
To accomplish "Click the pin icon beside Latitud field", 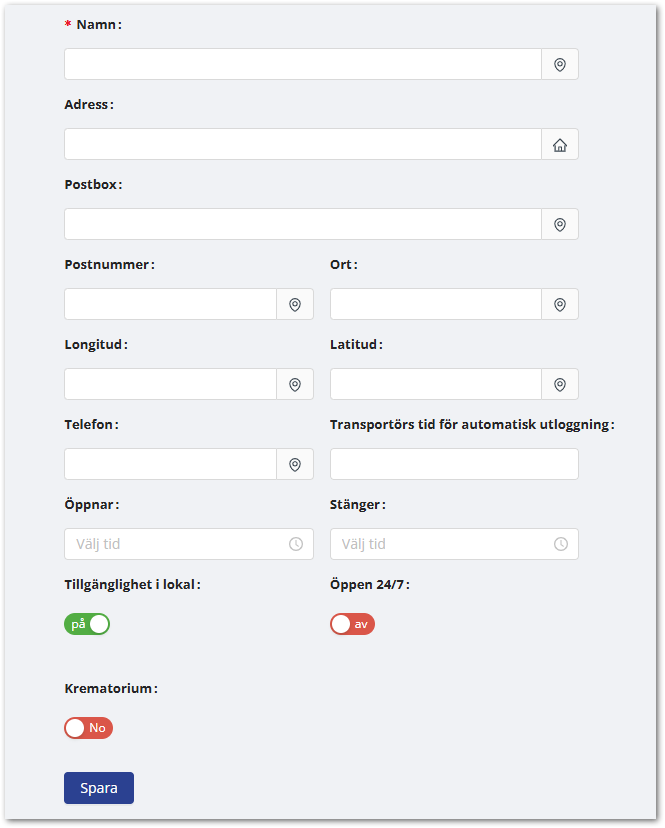I will pyautogui.click(x=560, y=384).
